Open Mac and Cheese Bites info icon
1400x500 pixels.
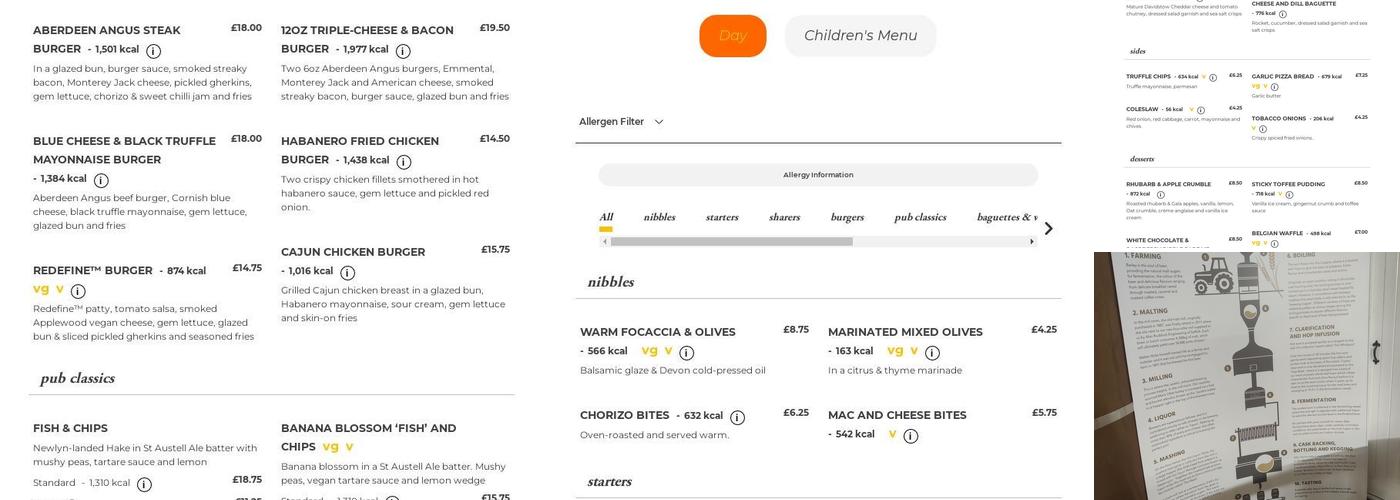tap(910, 436)
